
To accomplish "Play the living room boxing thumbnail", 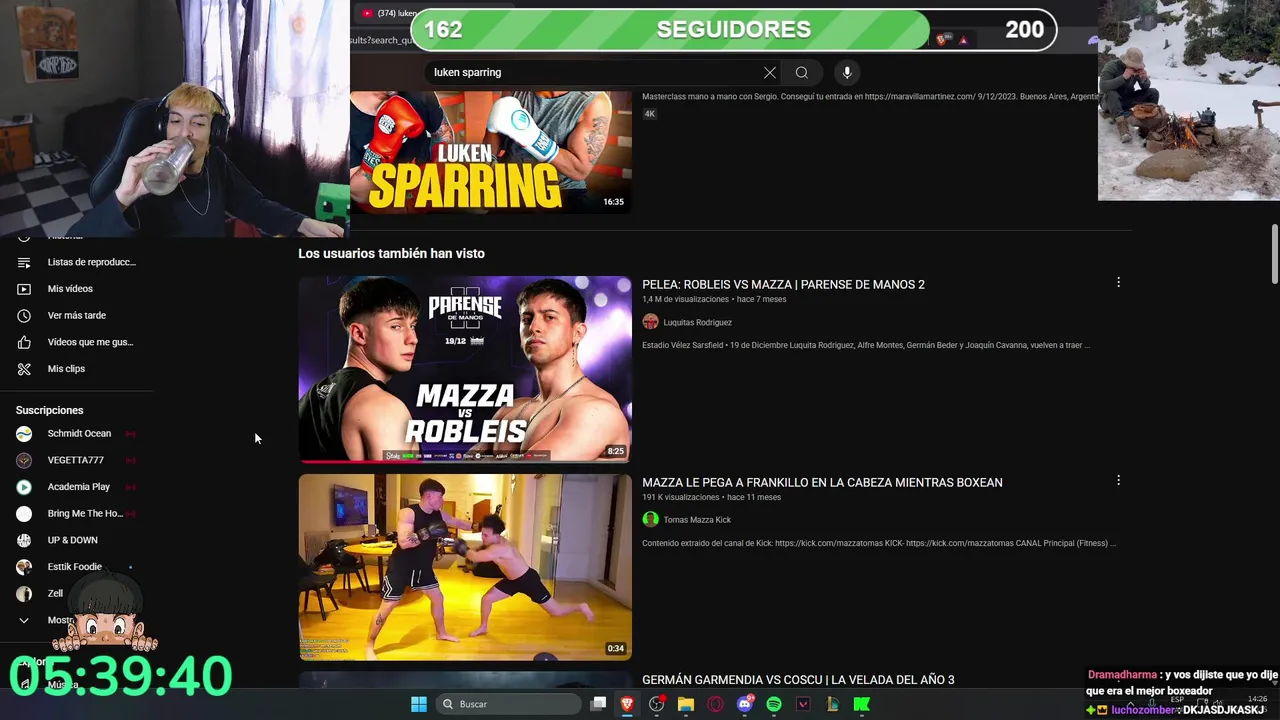I will [x=465, y=567].
